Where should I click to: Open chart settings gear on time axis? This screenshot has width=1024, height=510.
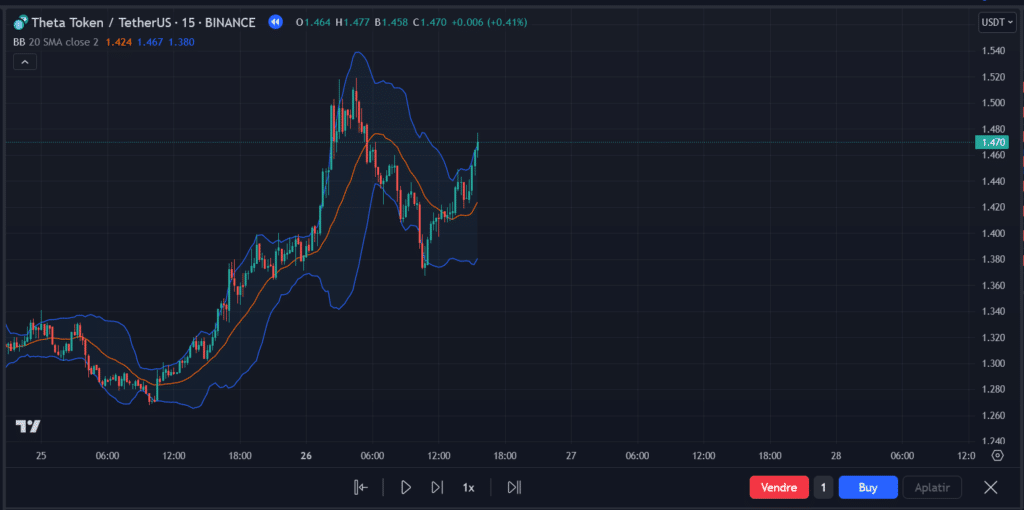tap(997, 456)
